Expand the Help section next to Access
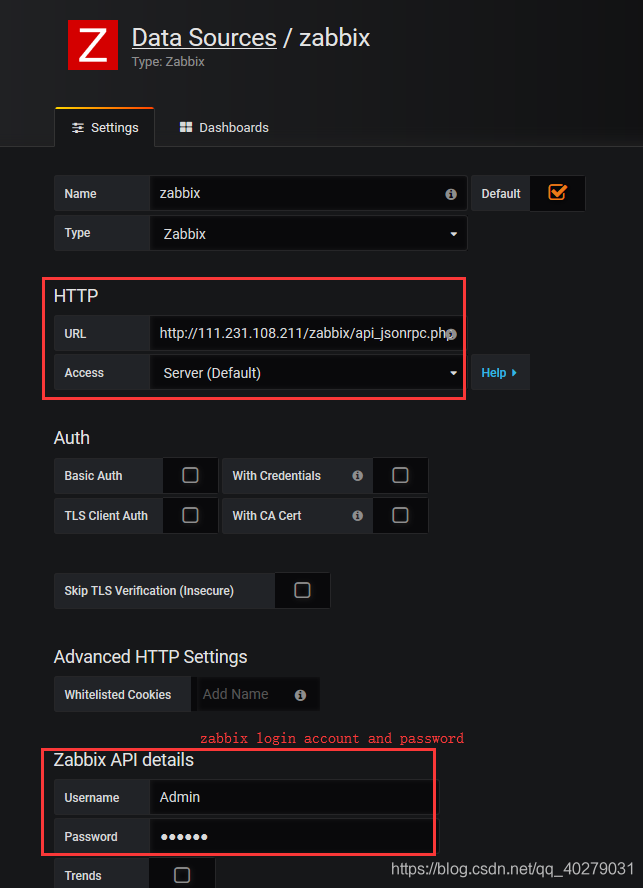Screen dimensions: 643x888 (x=500, y=373)
